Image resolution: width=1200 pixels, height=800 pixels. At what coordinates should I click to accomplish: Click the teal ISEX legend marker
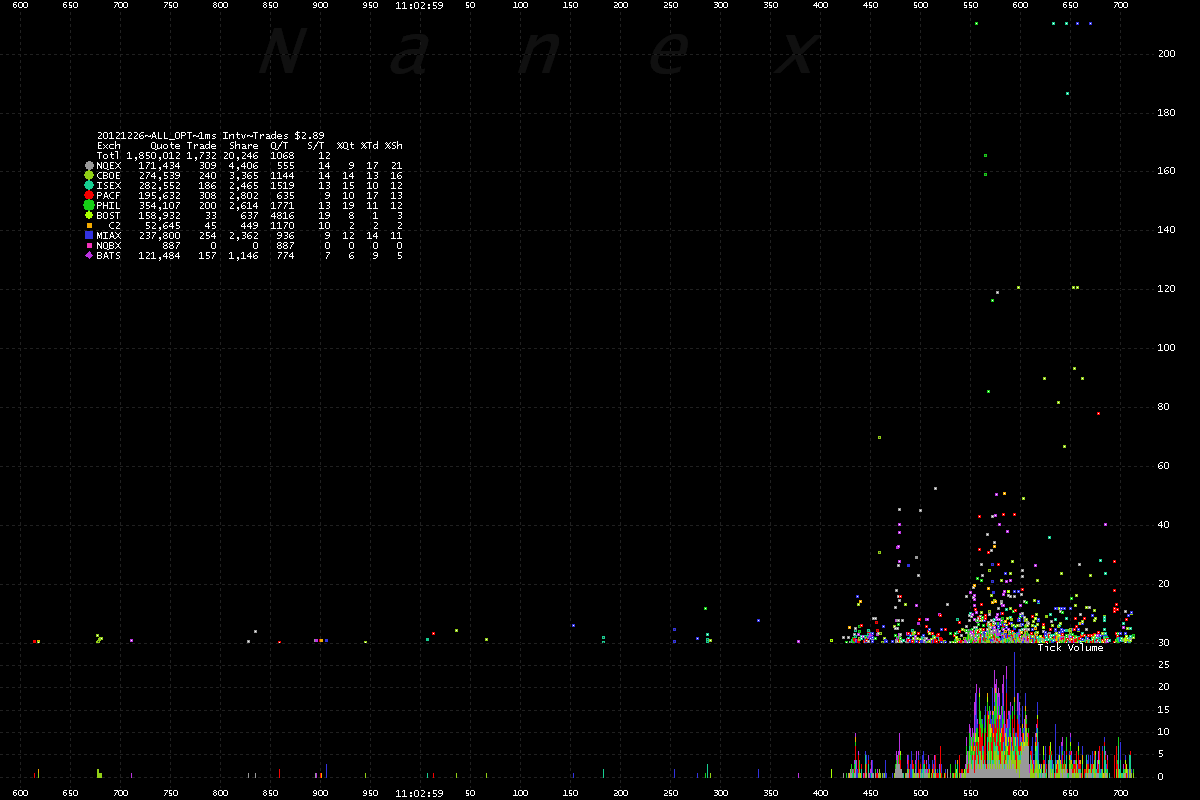pos(90,185)
